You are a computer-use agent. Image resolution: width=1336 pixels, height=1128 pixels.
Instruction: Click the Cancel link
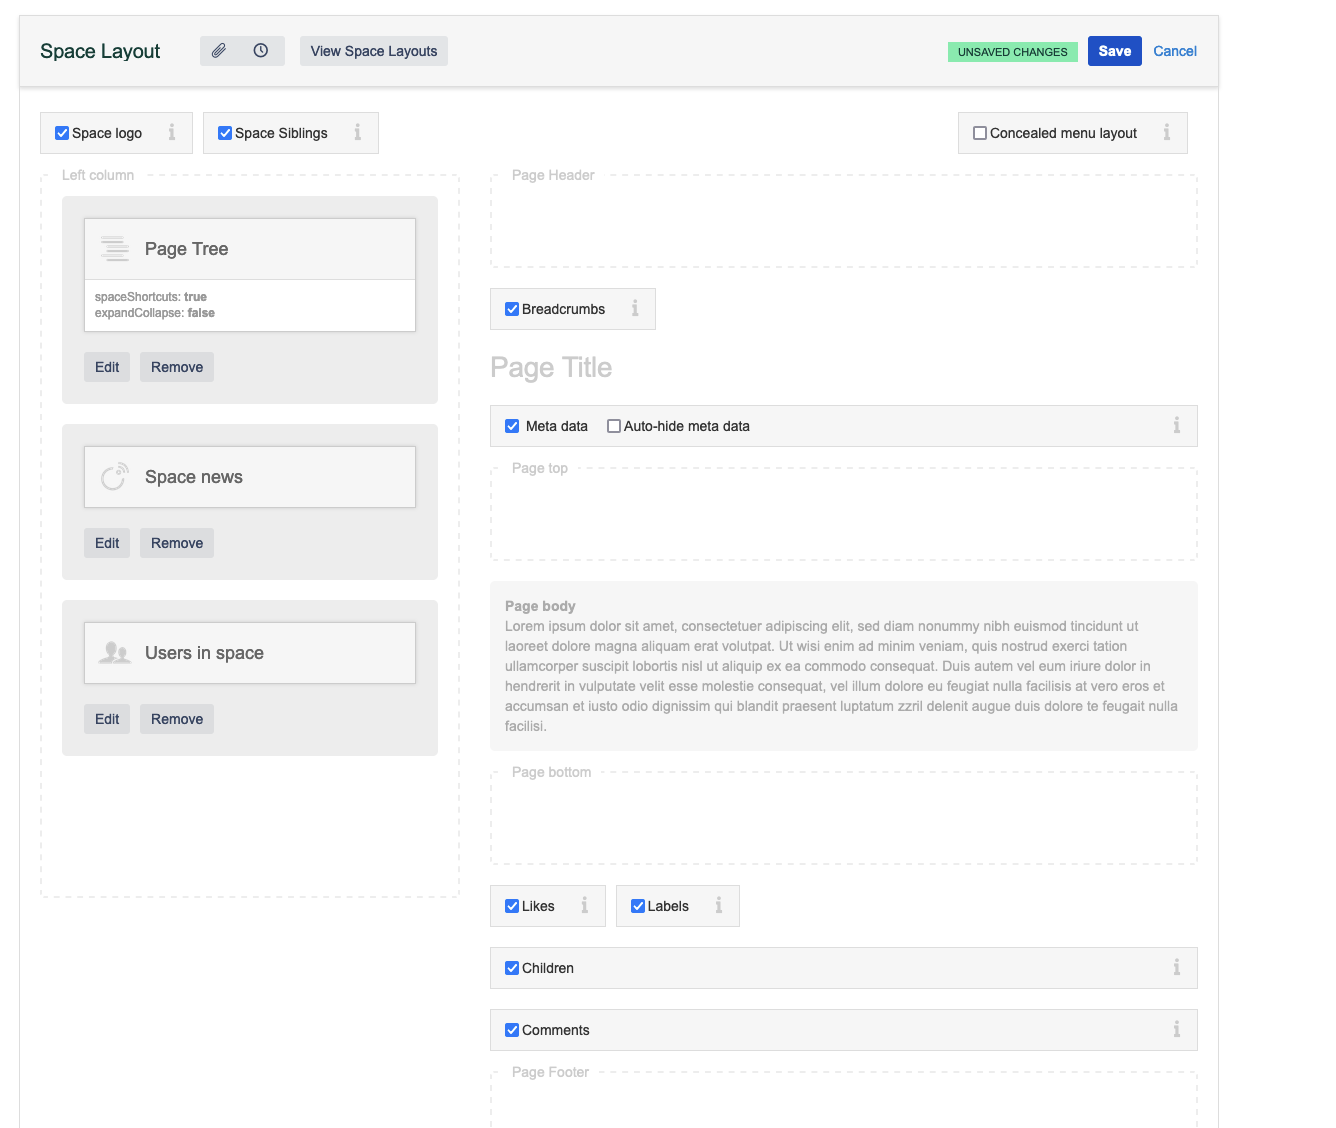tap(1175, 50)
